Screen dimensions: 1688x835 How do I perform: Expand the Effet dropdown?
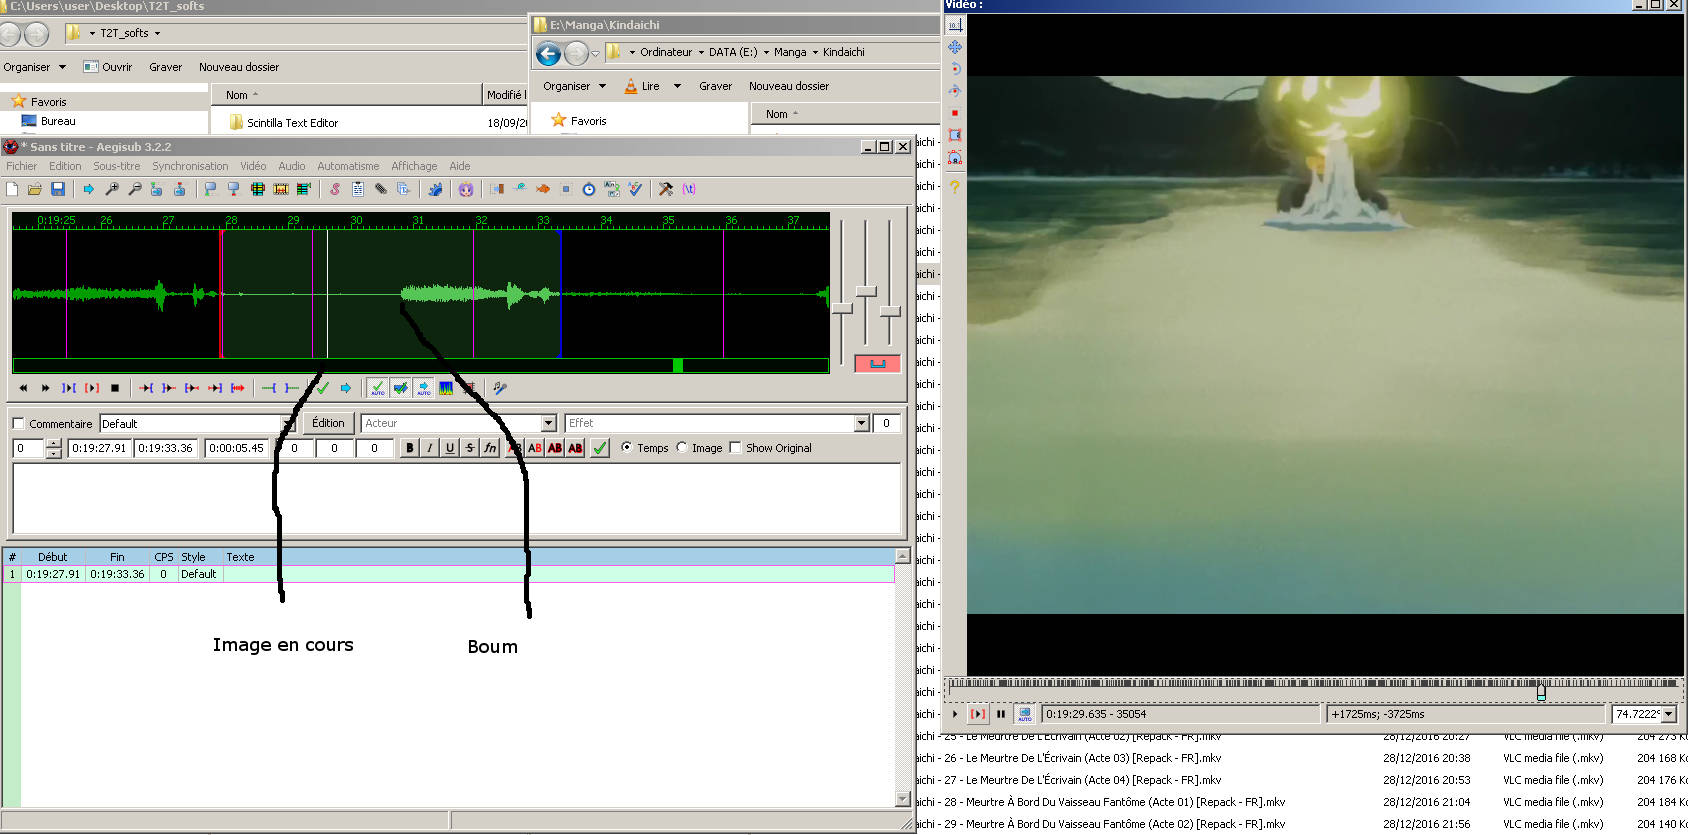(861, 424)
